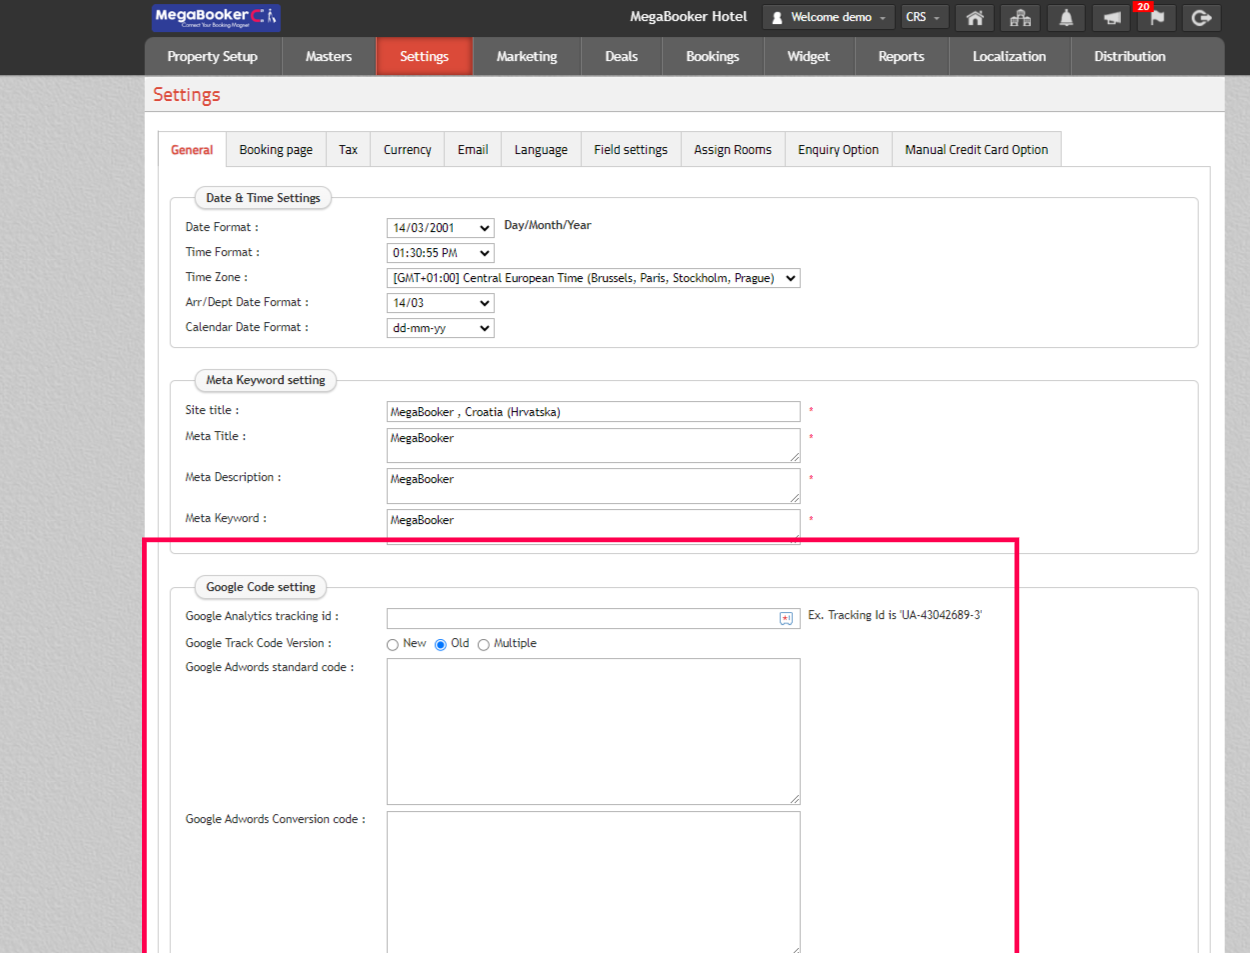Image resolution: width=1250 pixels, height=953 pixels.
Task: Open the Property Setup menu
Action: (212, 57)
